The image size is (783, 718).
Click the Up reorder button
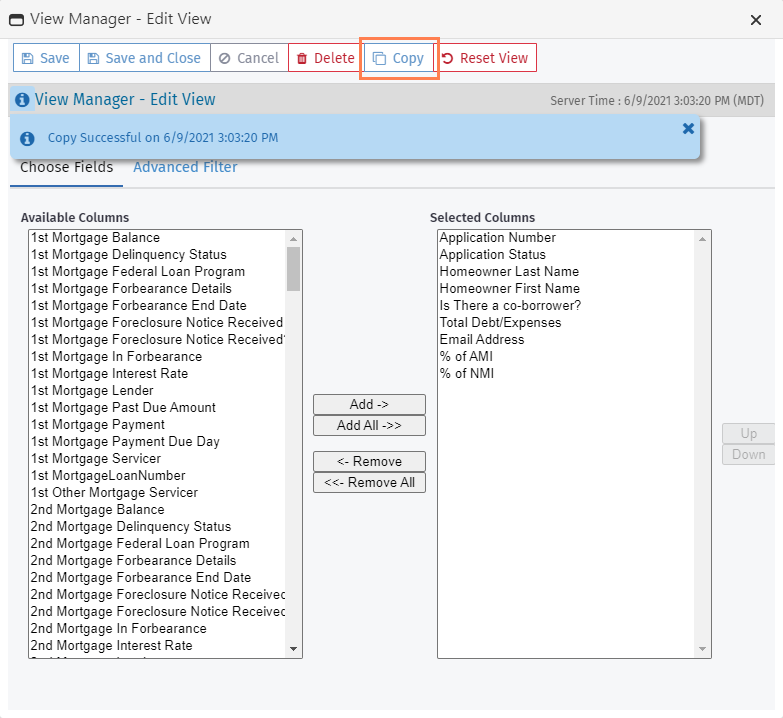748,434
